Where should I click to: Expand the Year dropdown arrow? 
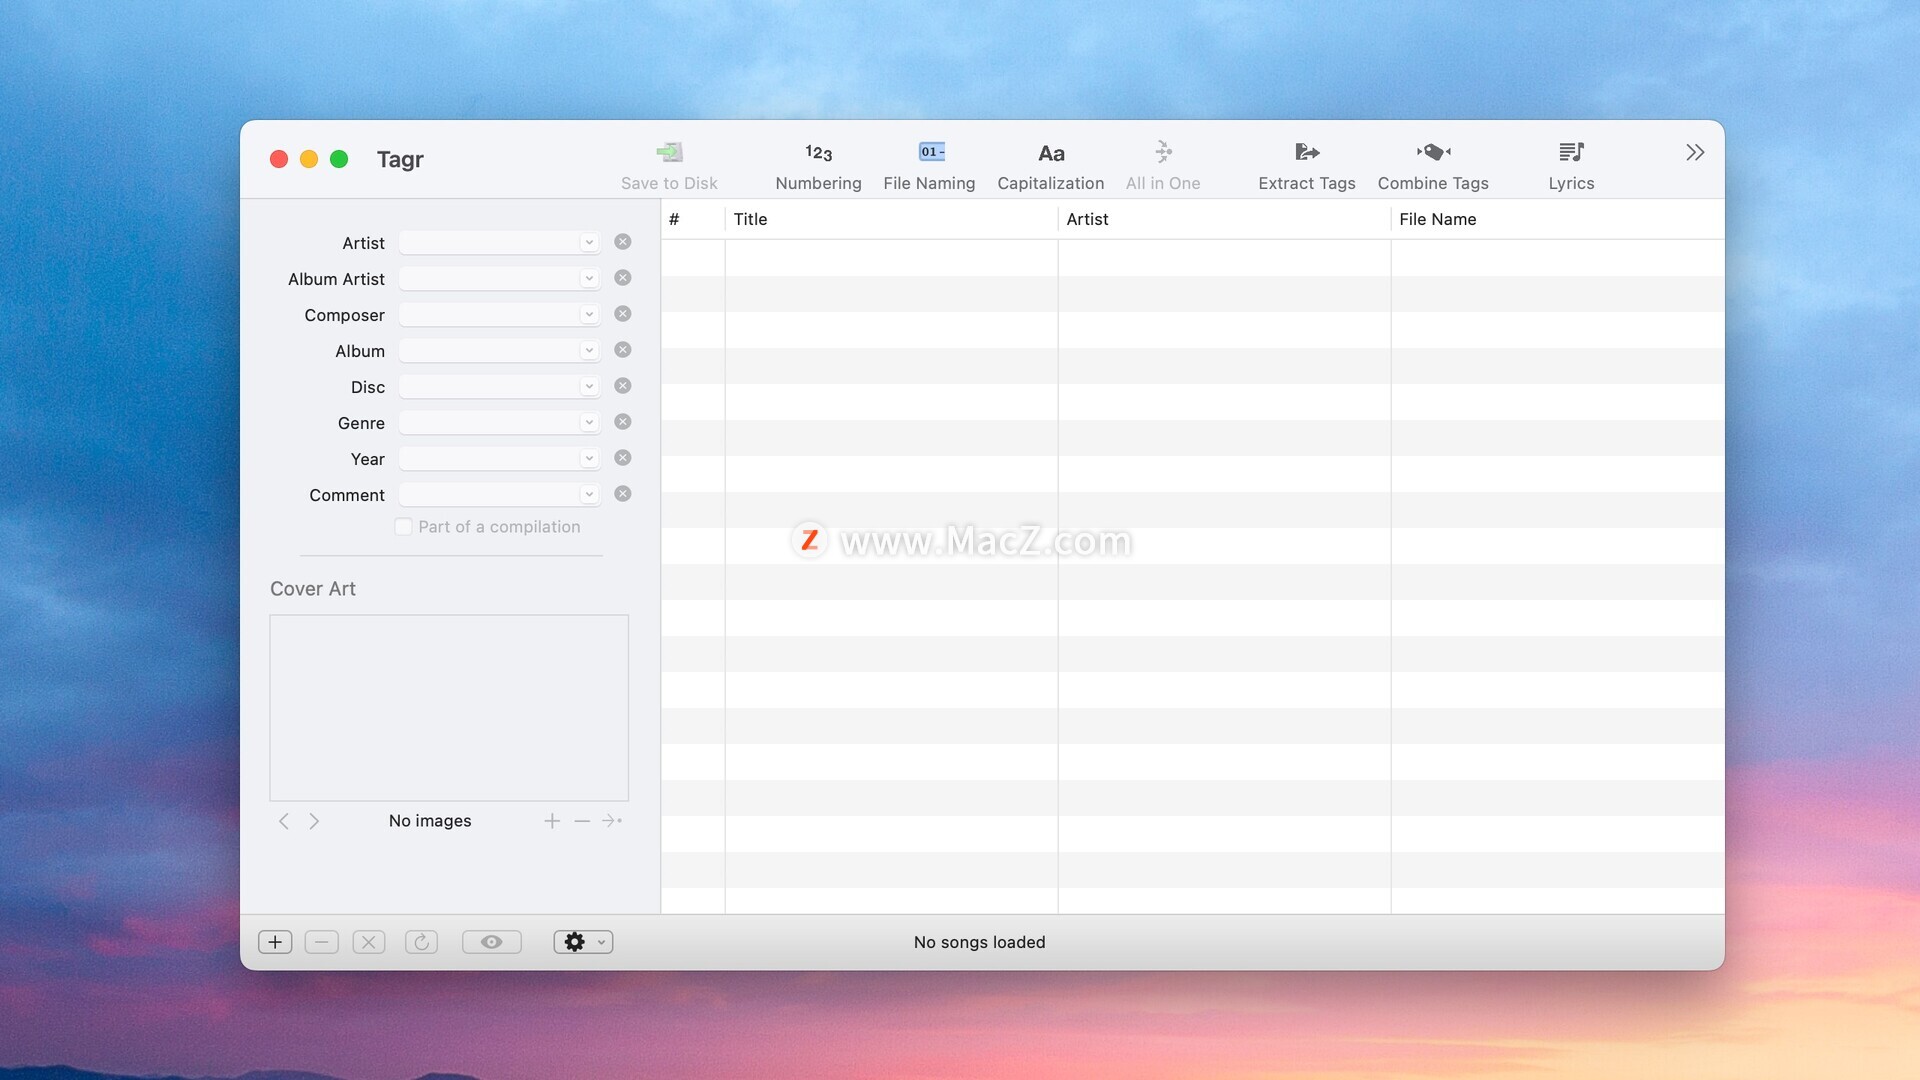[x=589, y=458]
